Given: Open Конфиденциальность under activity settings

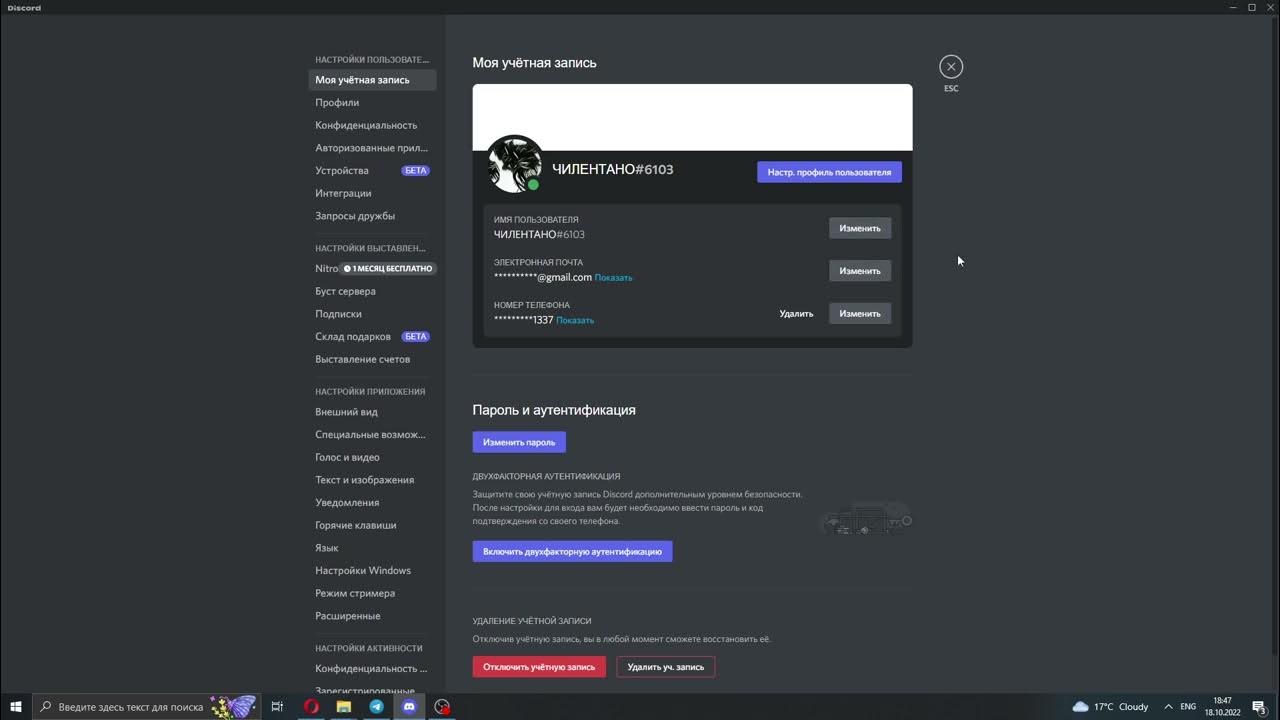Looking at the screenshot, I should (x=372, y=668).
